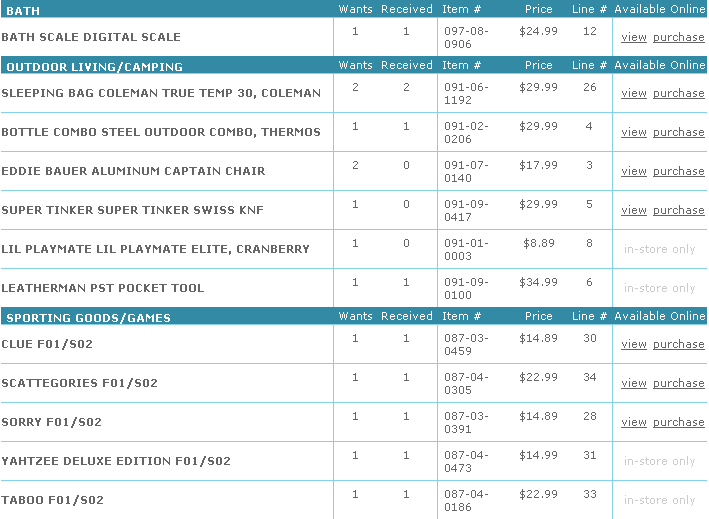Select the Leatherman PST Pocket Tool name
Image resolution: width=709 pixels, height=519 pixels.
(102, 288)
